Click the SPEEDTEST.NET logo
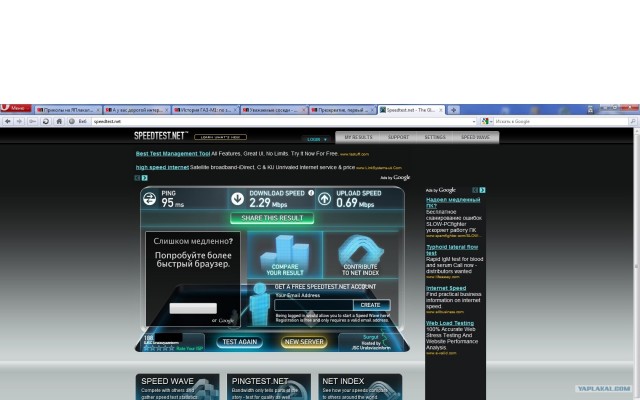 [x=161, y=136]
